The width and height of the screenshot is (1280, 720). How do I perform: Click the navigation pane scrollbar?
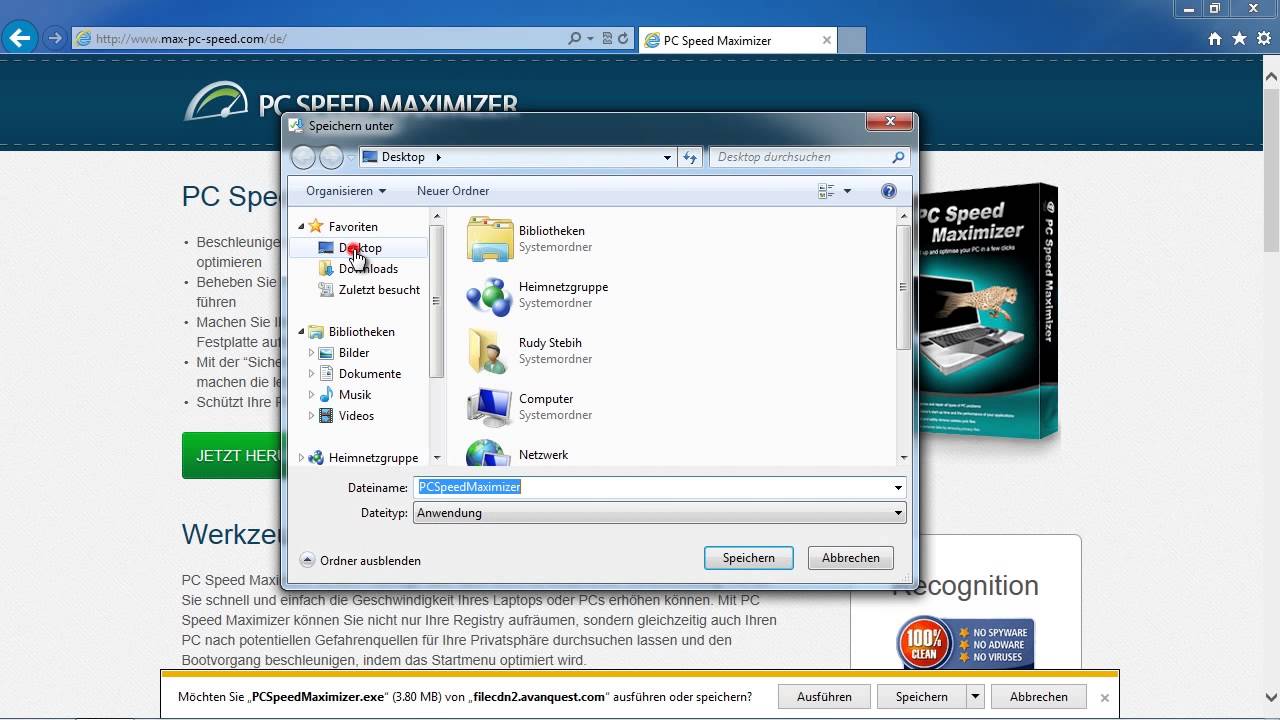437,300
